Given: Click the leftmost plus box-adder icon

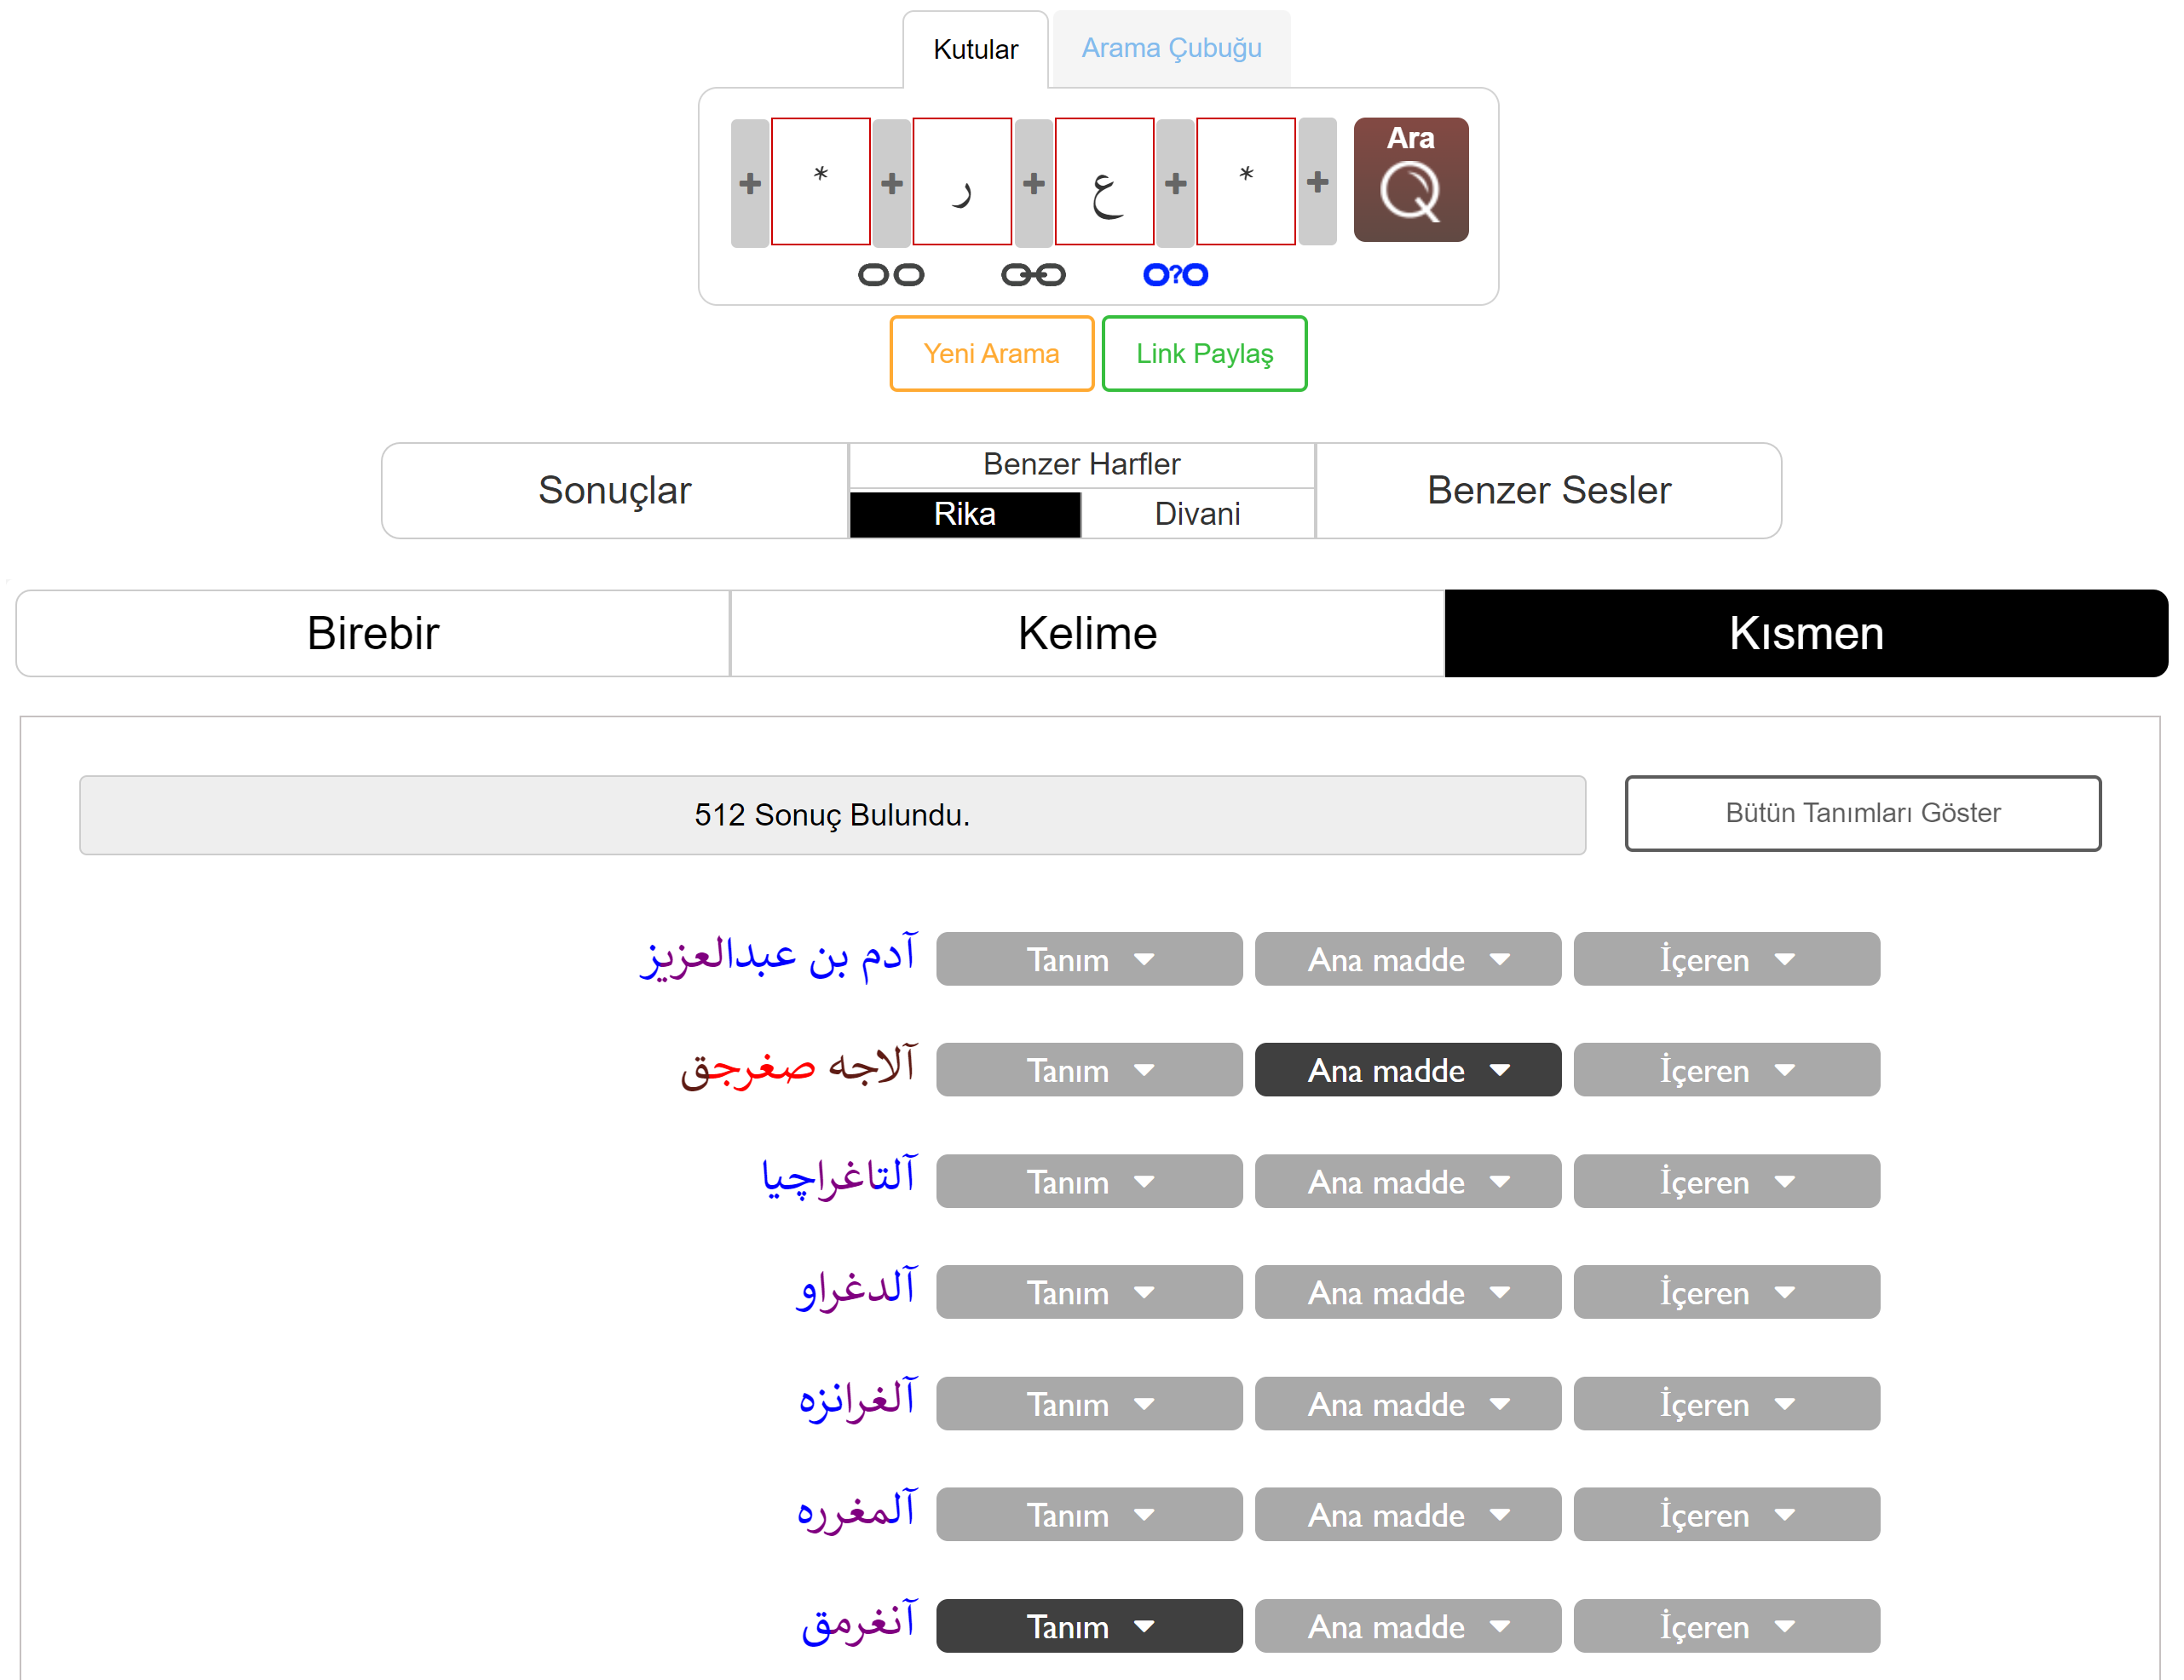Looking at the screenshot, I should pyautogui.click(x=750, y=183).
